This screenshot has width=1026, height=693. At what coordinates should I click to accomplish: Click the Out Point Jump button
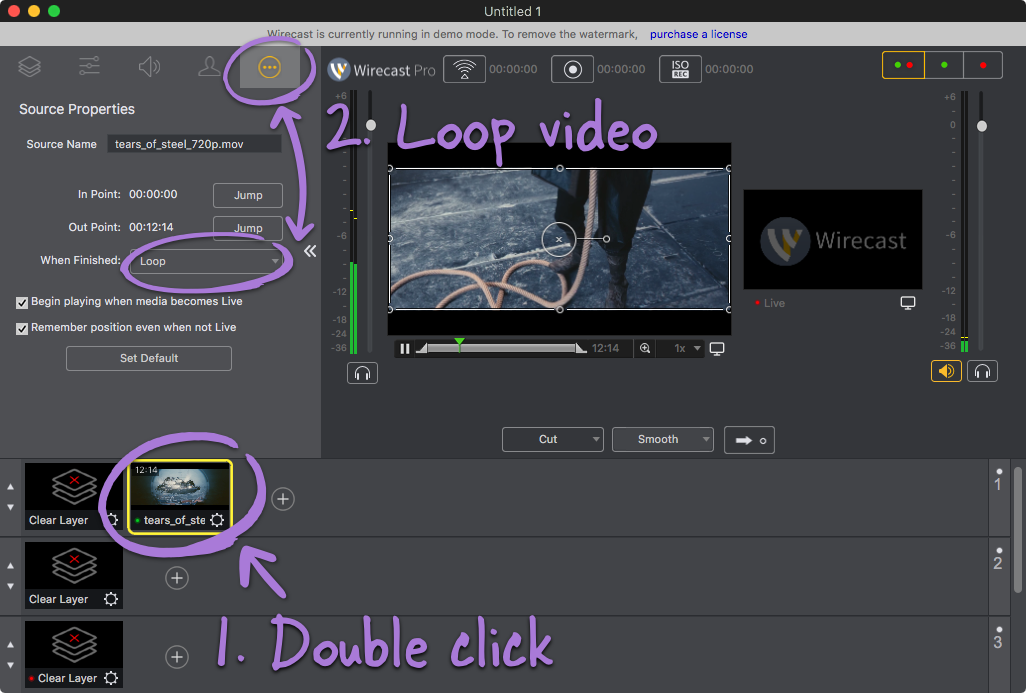click(248, 228)
